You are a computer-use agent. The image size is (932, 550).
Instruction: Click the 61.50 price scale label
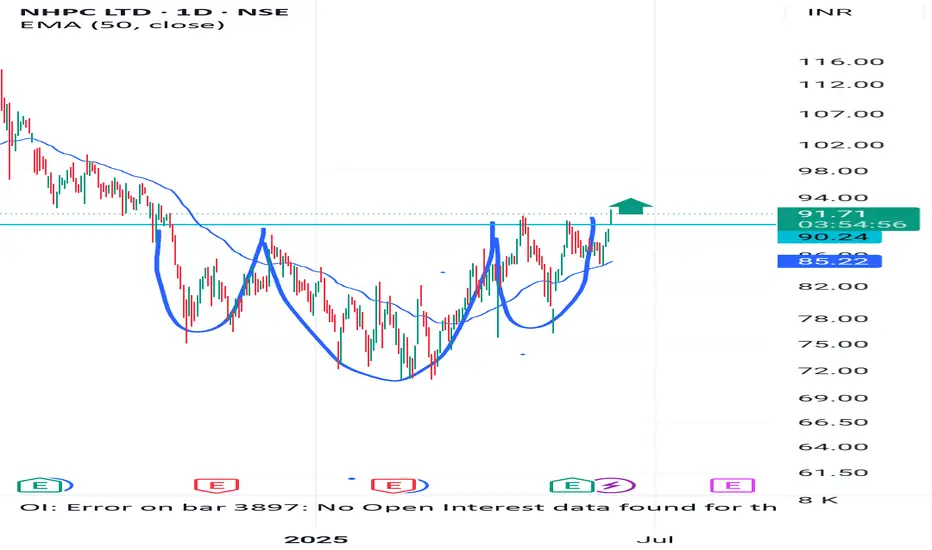click(x=833, y=473)
